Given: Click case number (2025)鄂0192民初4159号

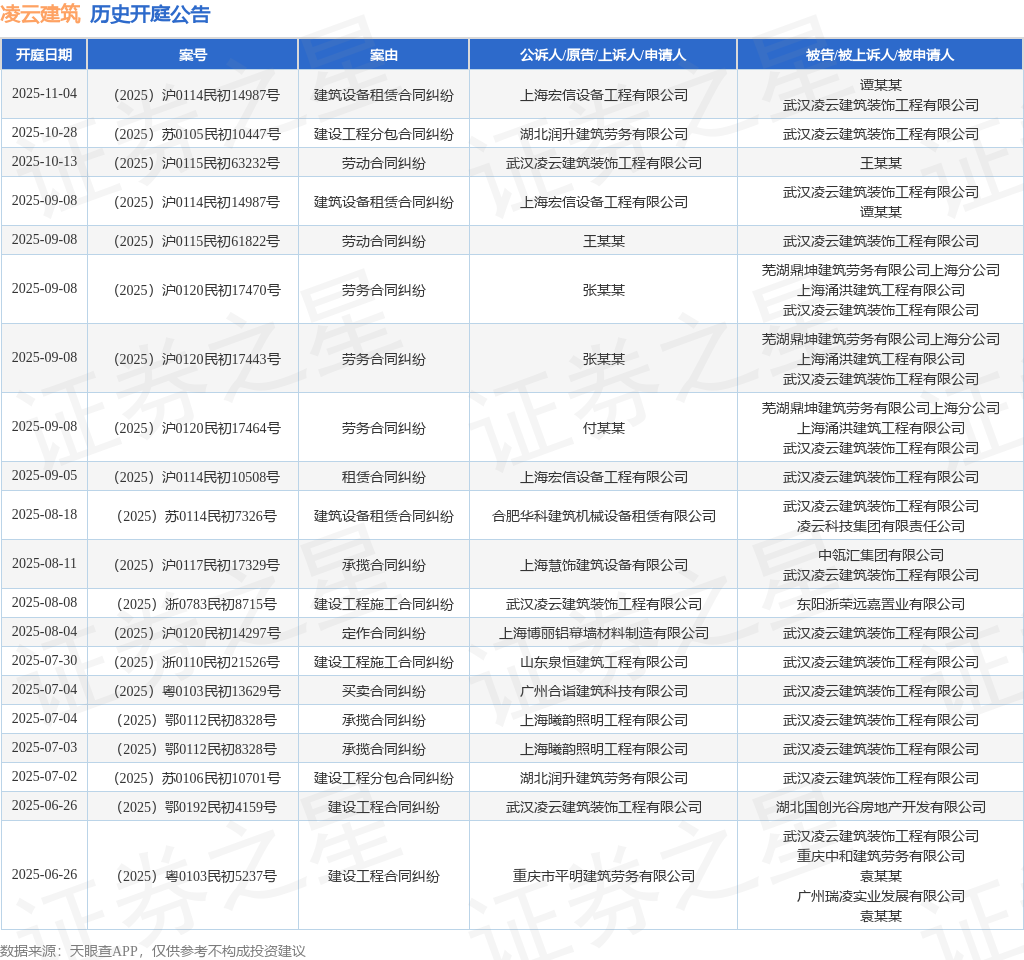Looking at the screenshot, I should [x=197, y=807].
